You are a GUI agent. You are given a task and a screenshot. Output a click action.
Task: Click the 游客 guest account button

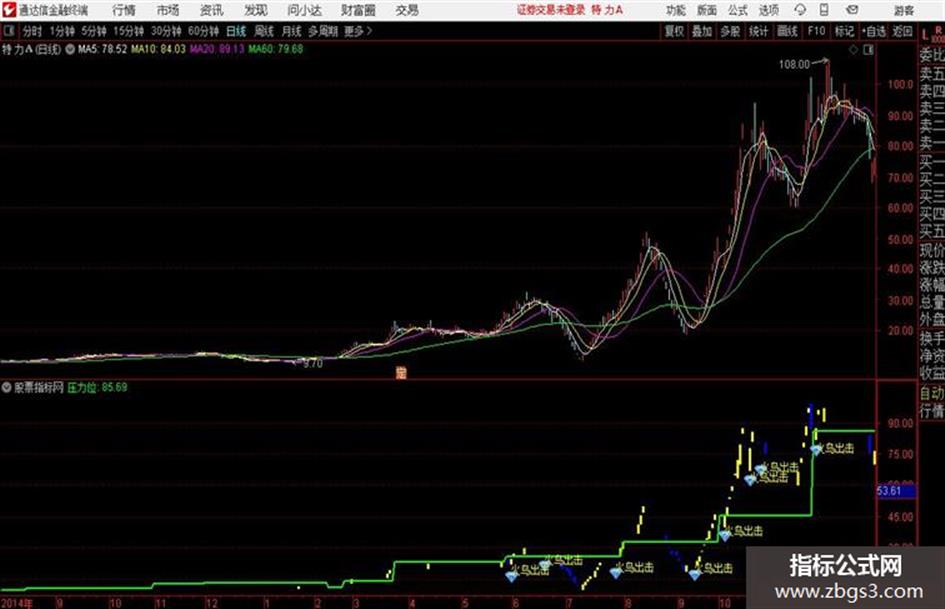tap(903, 10)
